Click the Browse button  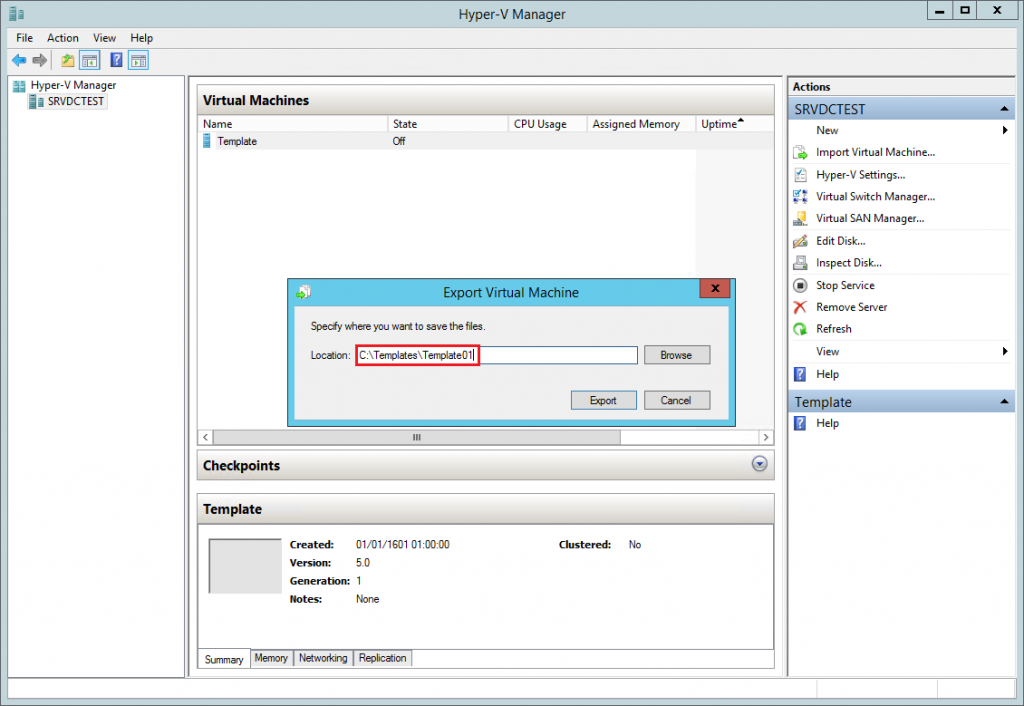point(676,354)
